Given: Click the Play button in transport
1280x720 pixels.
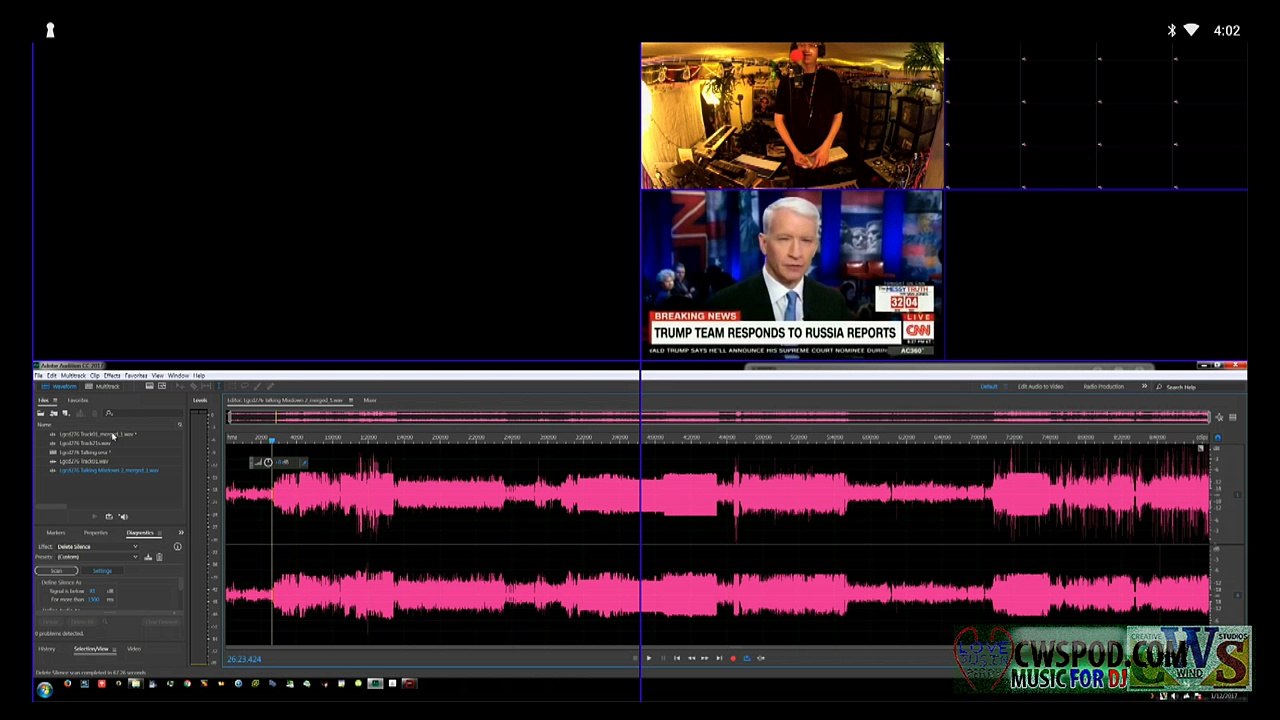Looking at the screenshot, I should coord(648,658).
